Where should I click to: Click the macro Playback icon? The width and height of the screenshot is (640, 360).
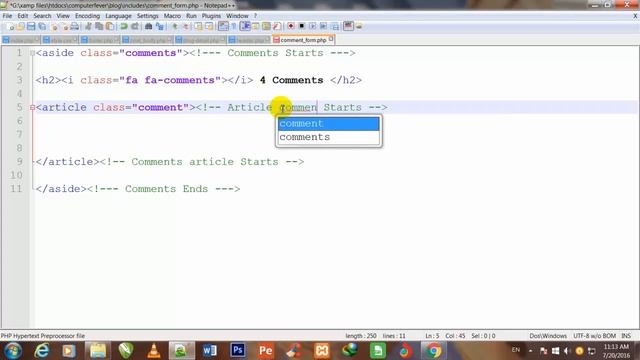(x=313, y=26)
